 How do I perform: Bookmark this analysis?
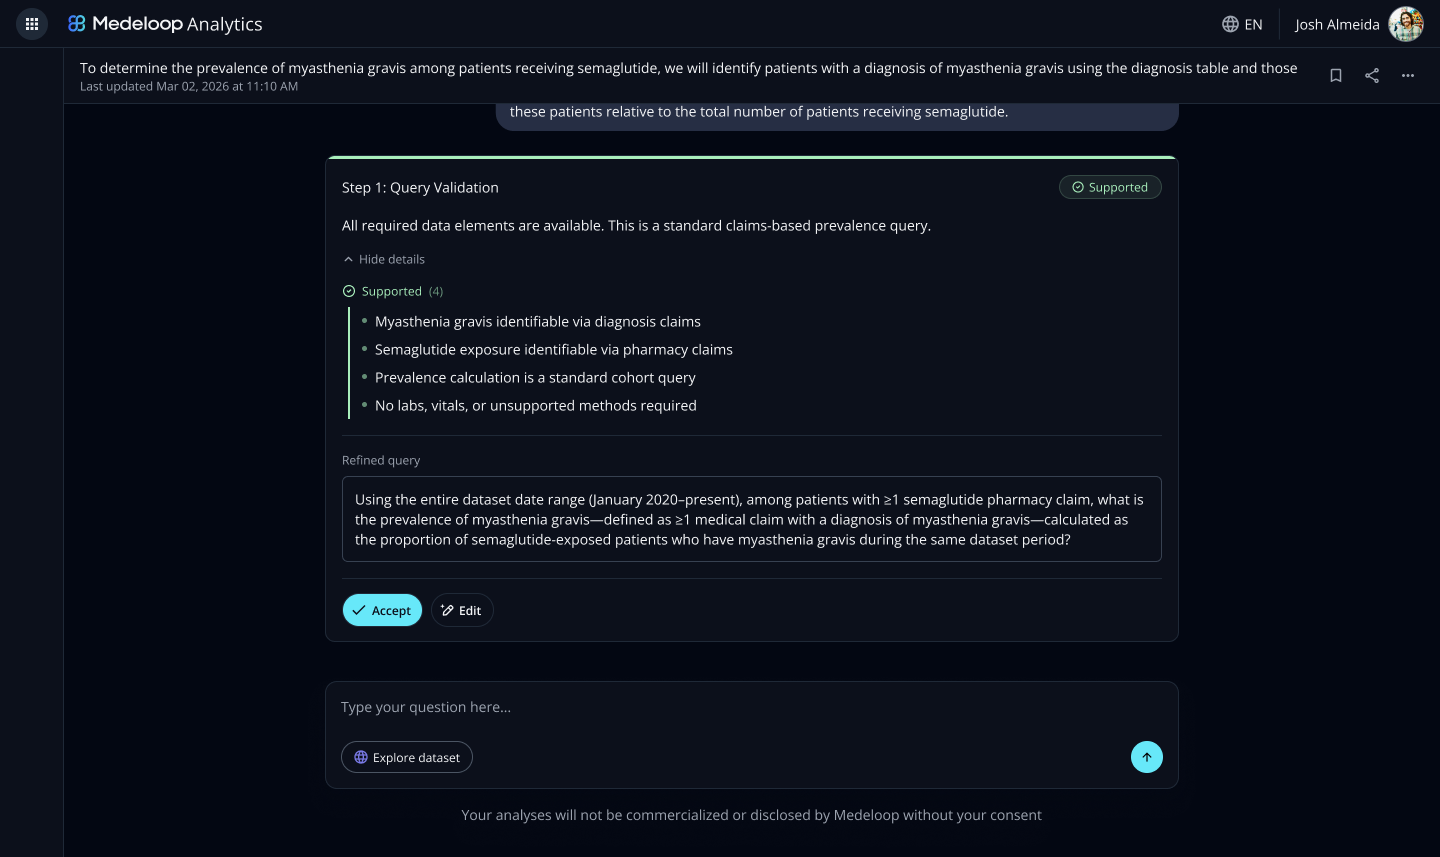(x=1336, y=76)
